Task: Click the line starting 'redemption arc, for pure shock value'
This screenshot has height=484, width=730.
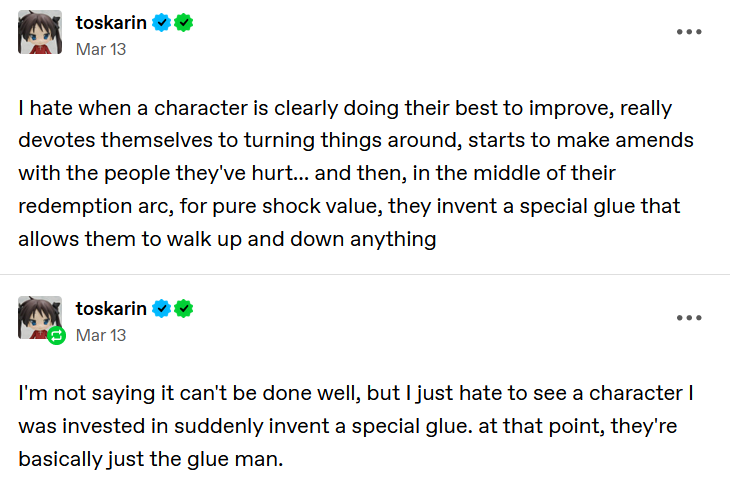Action: pyautogui.click(x=349, y=206)
